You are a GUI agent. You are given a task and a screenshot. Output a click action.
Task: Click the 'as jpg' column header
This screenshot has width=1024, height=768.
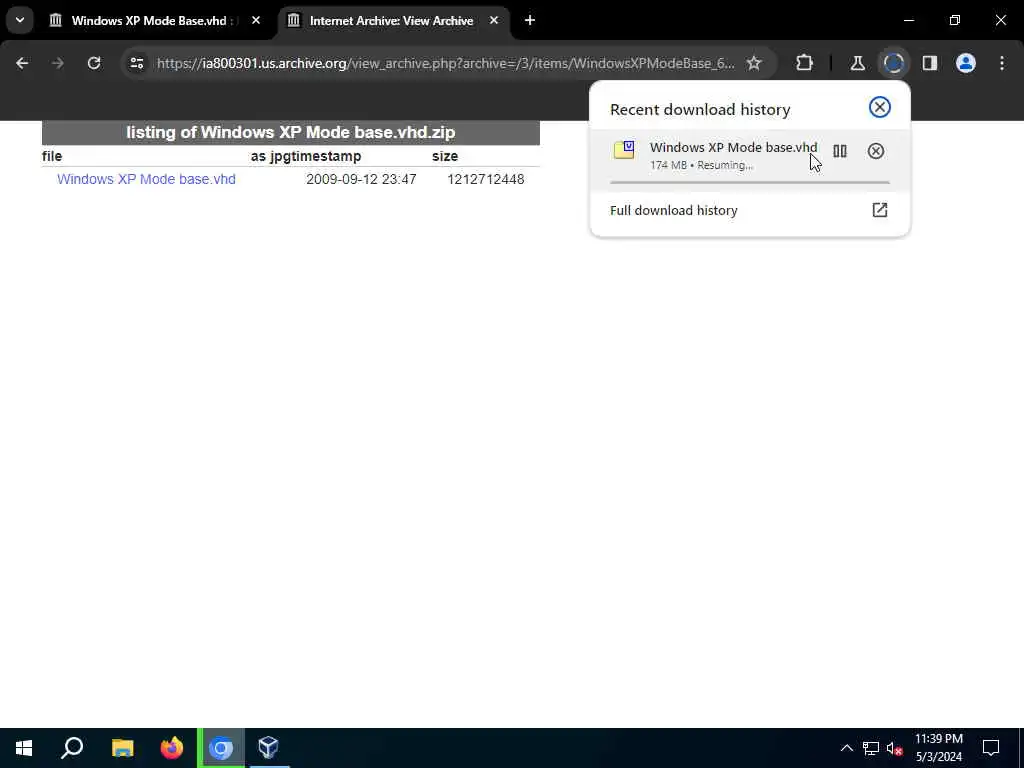click(271, 156)
